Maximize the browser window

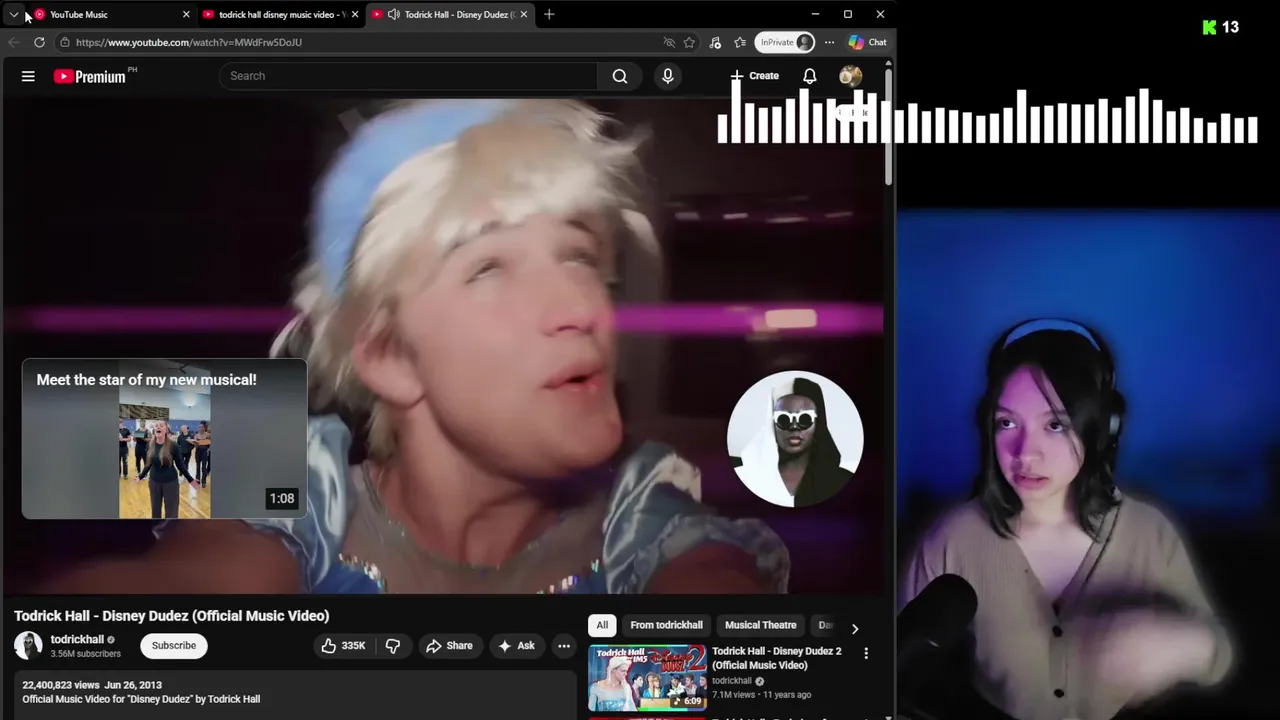tap(848, 14)
